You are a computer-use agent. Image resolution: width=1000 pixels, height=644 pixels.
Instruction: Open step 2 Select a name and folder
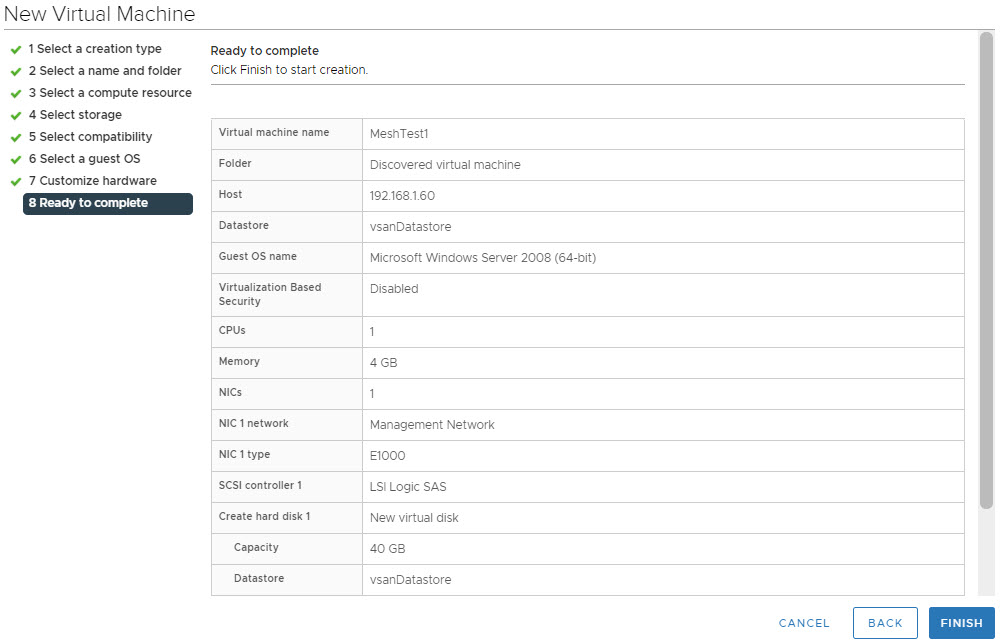tap(105, 71)
